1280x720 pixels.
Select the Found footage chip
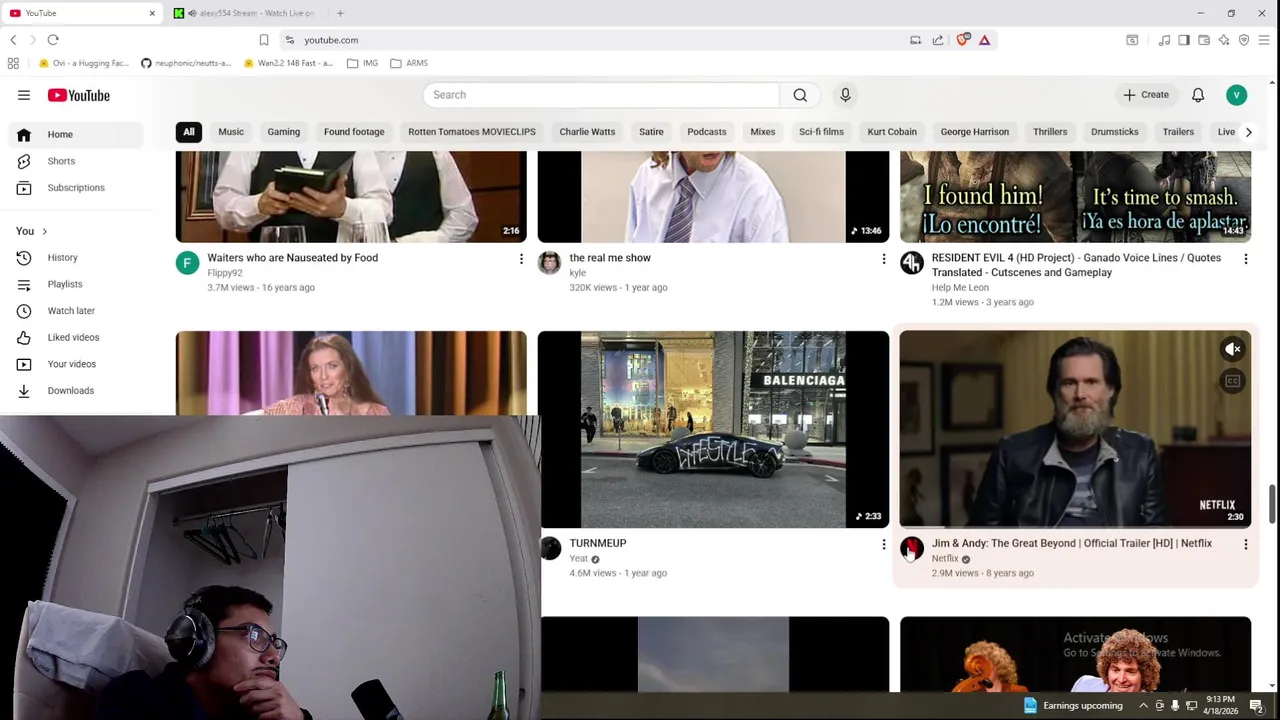click(x=354, y=132)
